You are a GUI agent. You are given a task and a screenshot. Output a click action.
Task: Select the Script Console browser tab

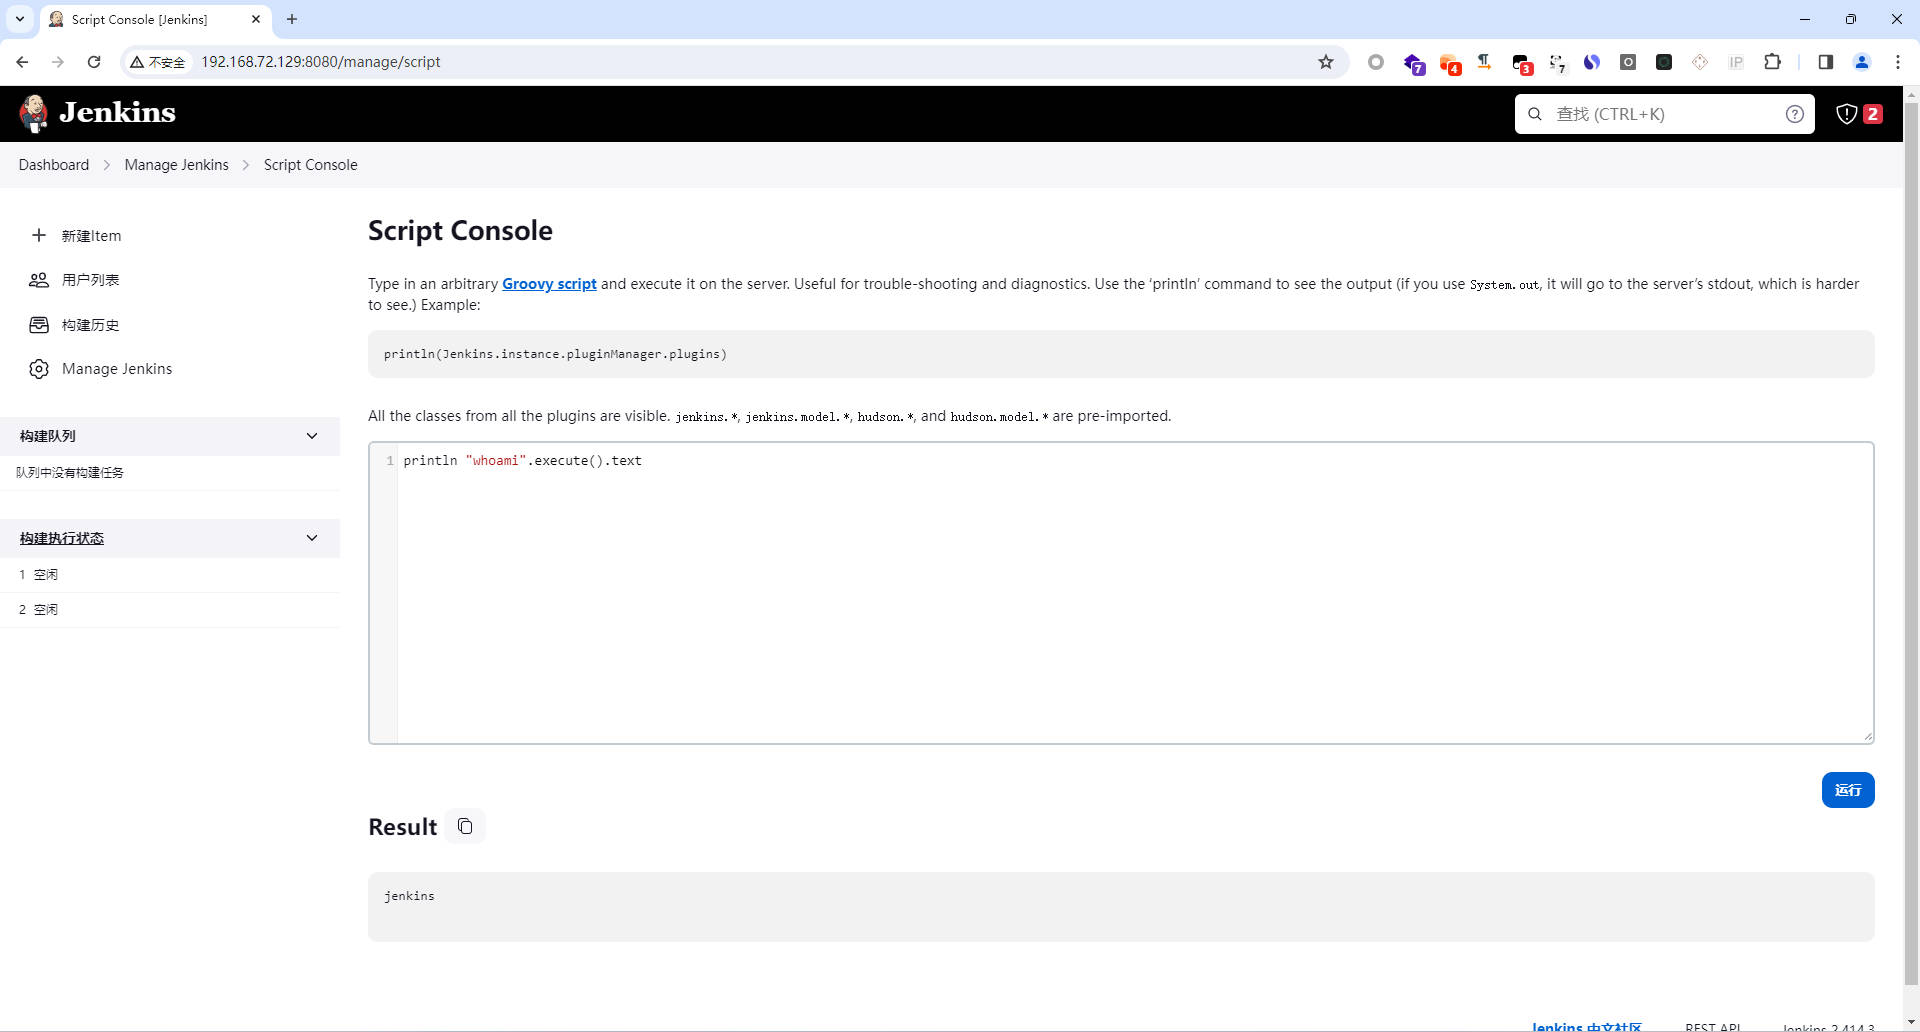pos(155,19)
